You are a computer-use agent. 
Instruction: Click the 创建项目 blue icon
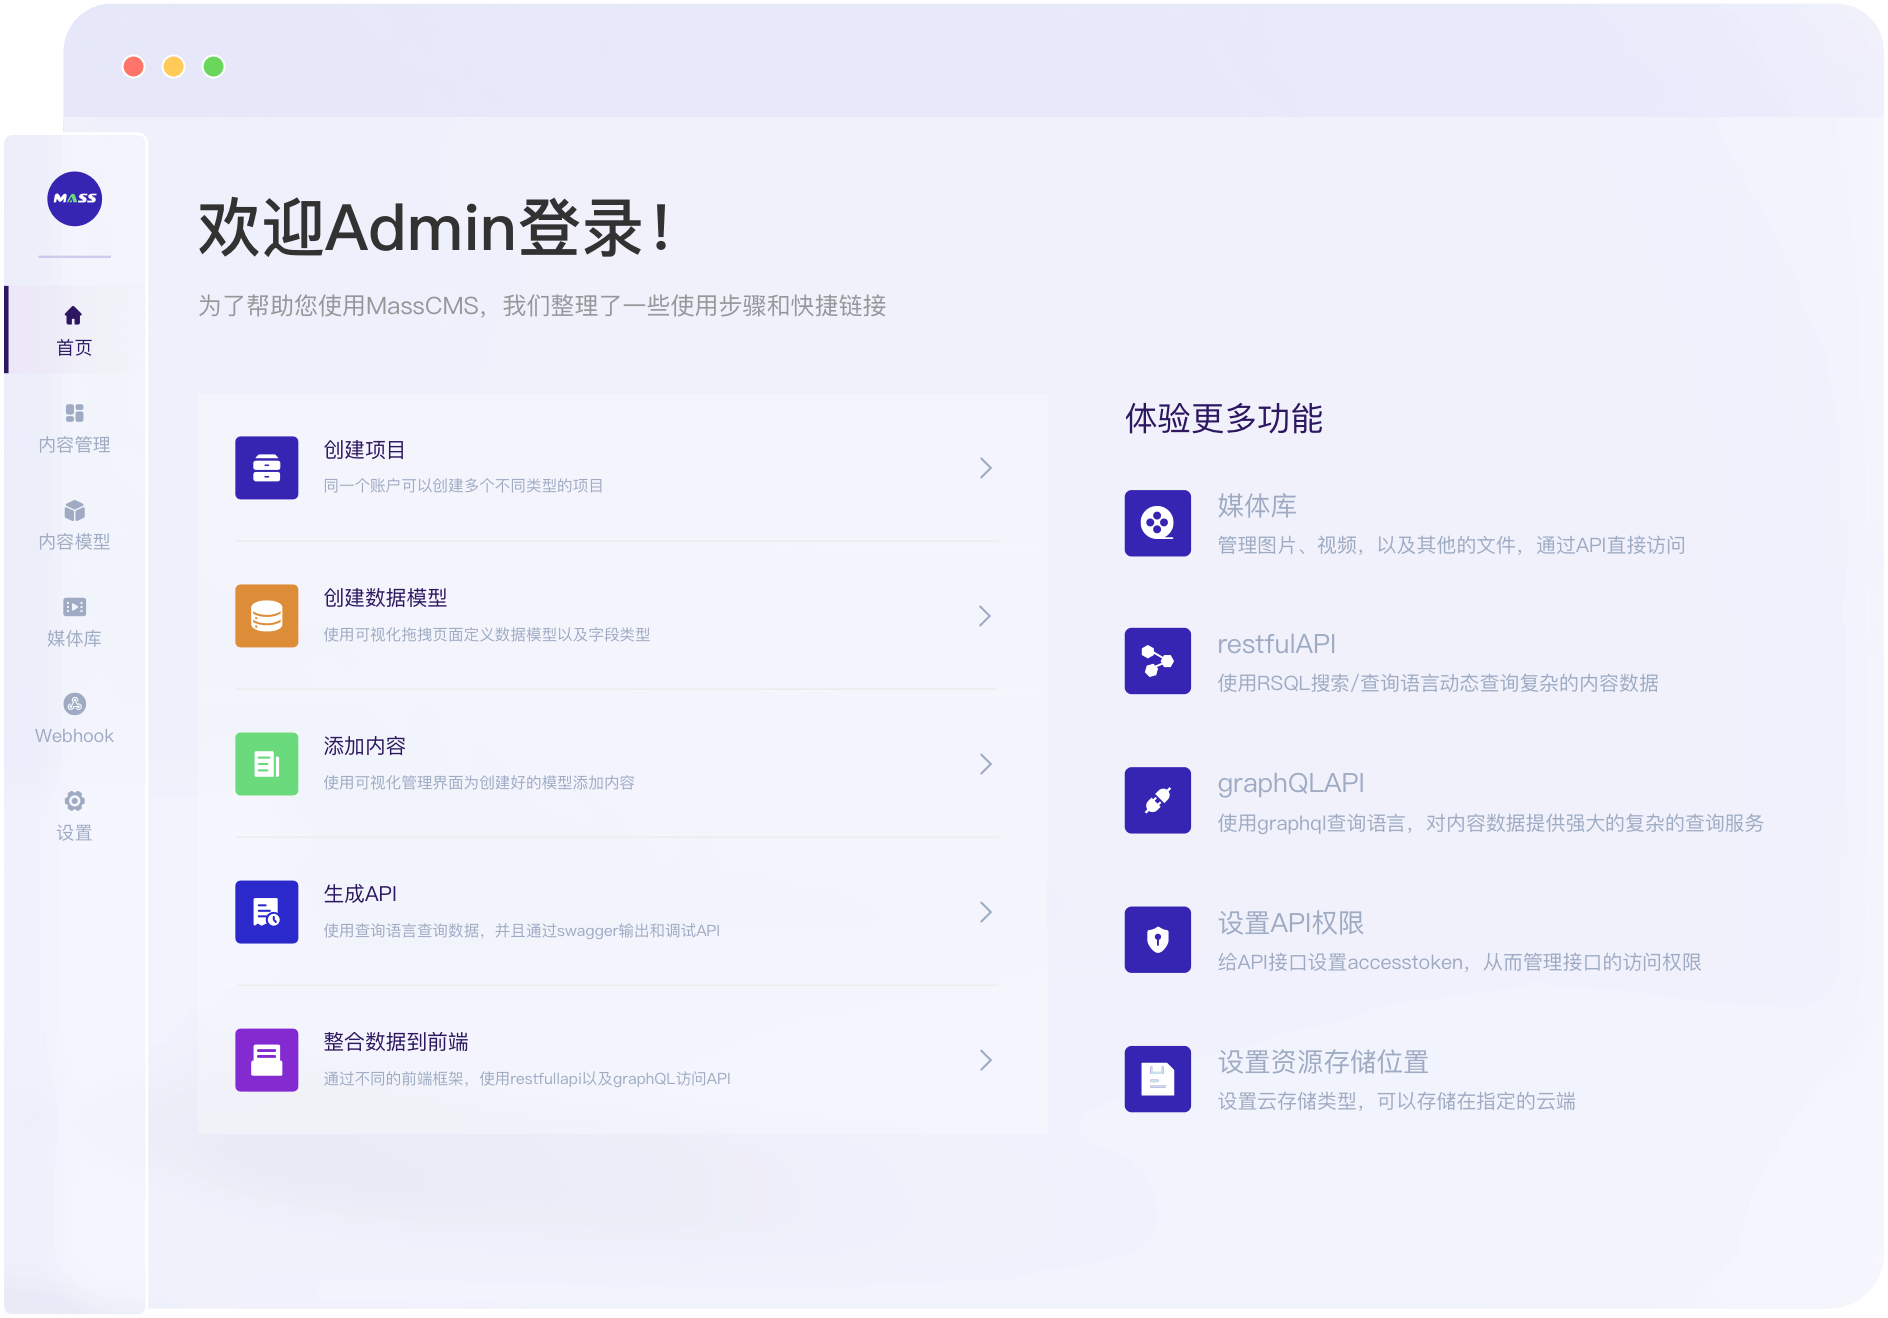click(266, 467)
